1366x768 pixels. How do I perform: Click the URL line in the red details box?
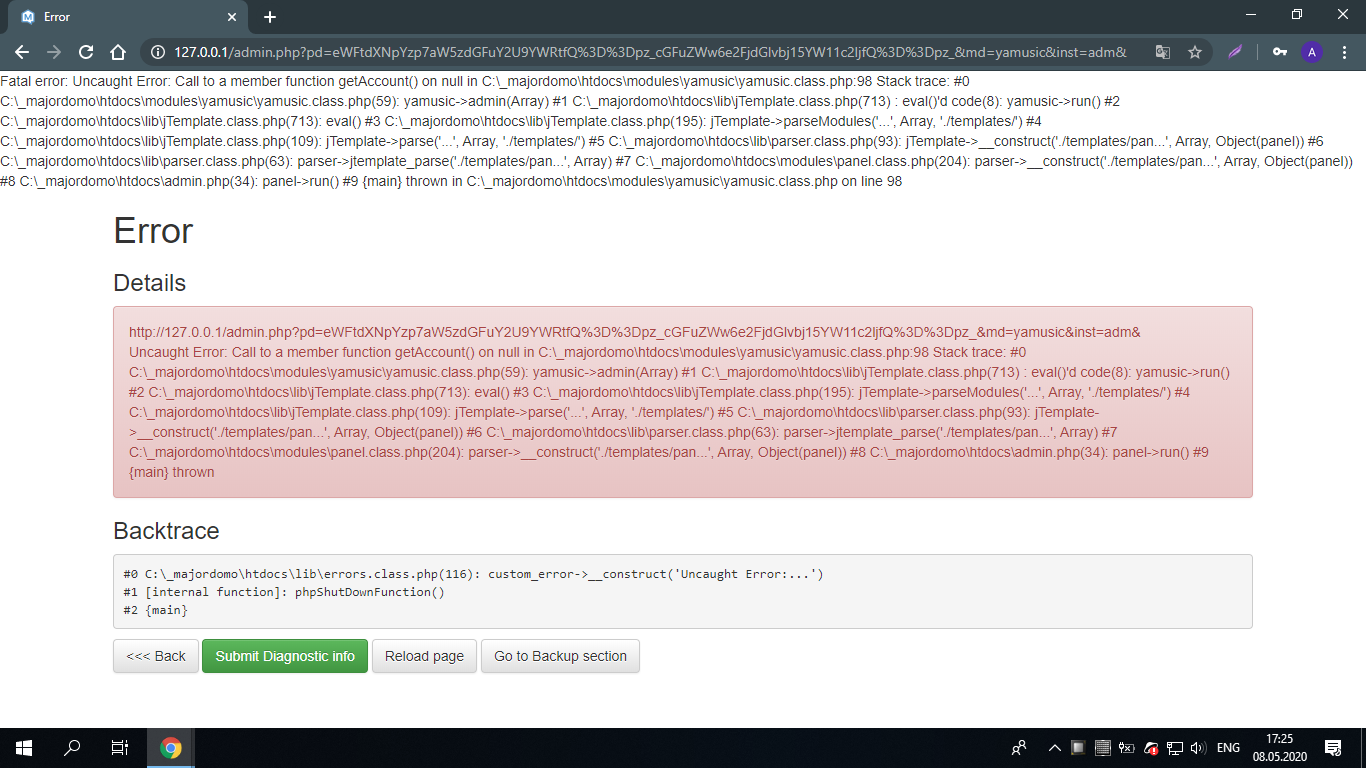[x=635, y=332]
